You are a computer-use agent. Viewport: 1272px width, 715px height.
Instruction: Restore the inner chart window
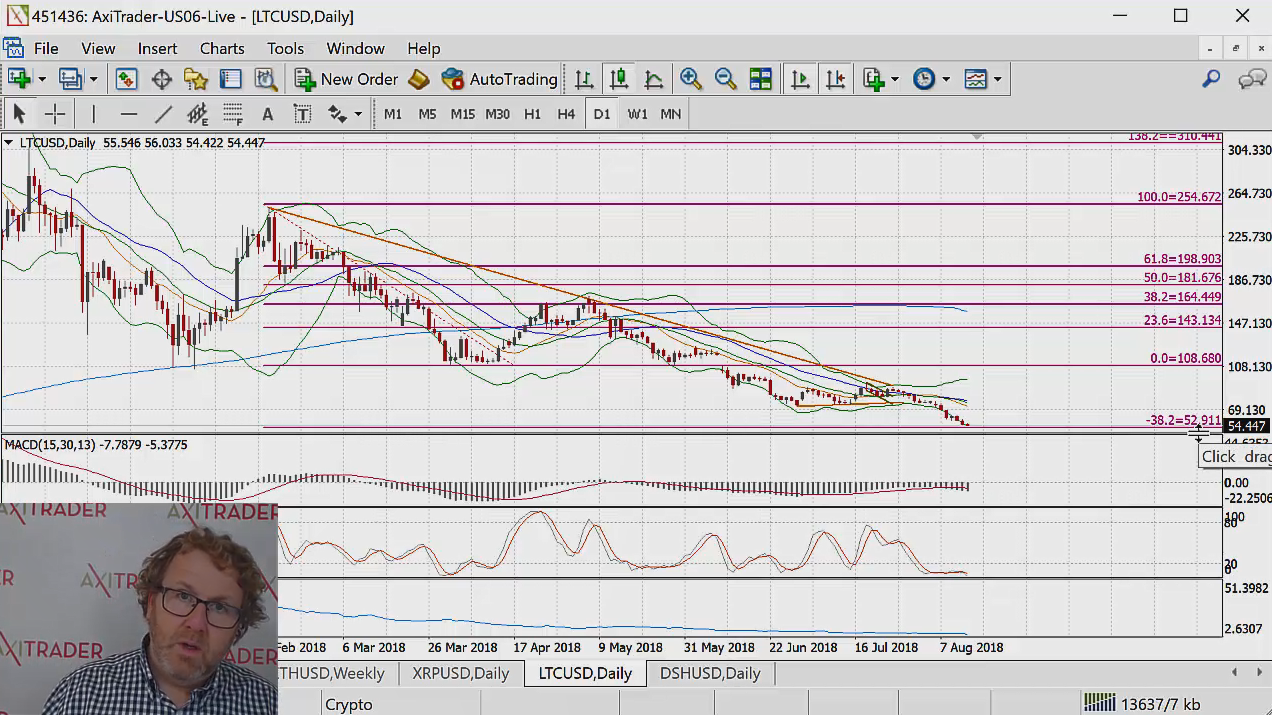1236,48
